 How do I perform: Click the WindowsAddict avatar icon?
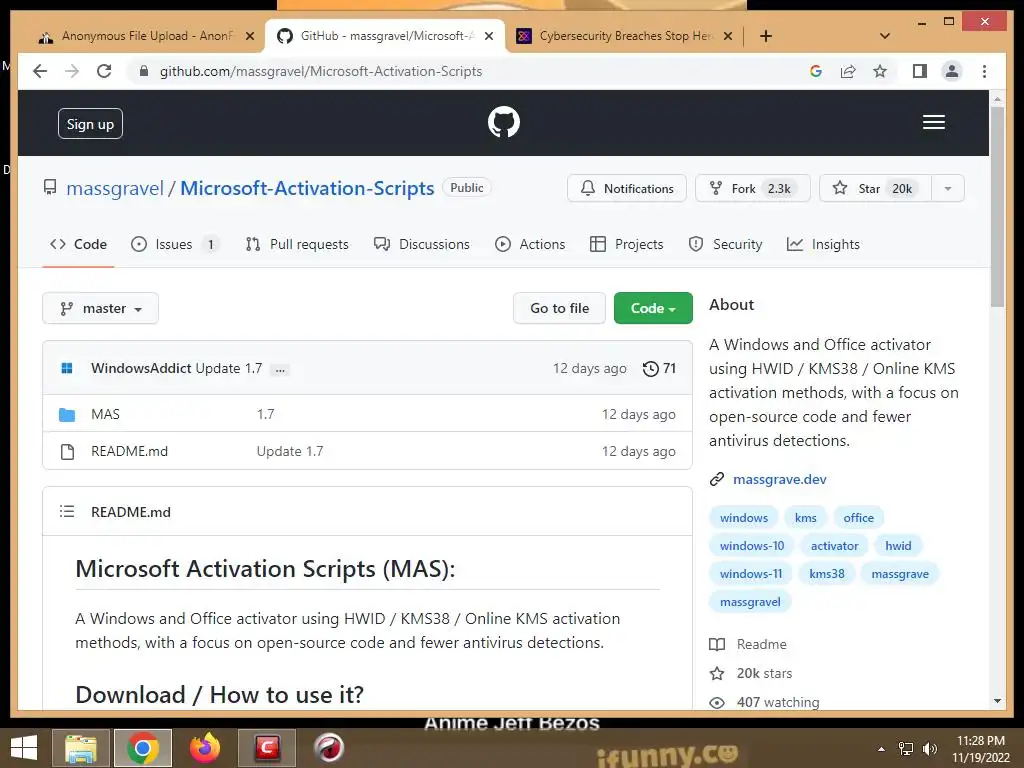[67, 368]
